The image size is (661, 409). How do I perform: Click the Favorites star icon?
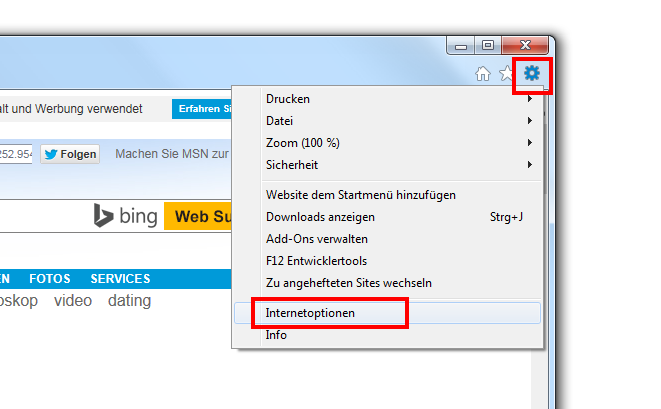click(x=505, y=73)
